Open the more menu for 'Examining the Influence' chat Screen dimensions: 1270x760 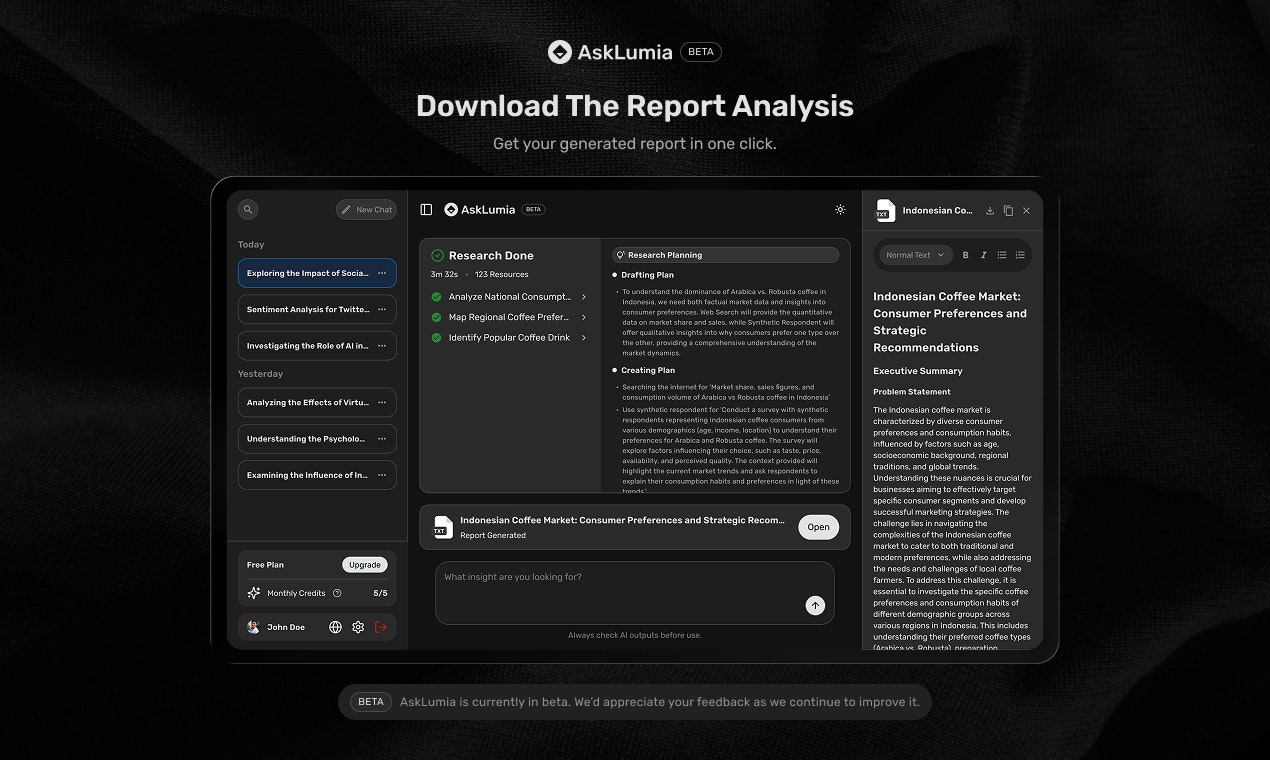coord(382,475)
